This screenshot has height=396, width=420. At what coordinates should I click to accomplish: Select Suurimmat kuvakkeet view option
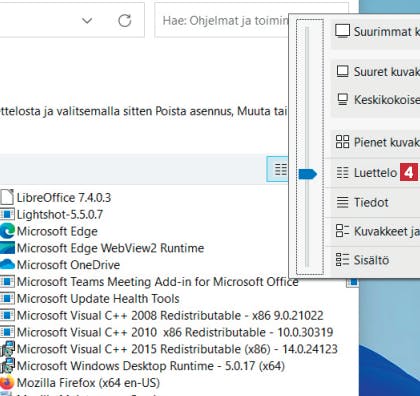coord(377,32)
